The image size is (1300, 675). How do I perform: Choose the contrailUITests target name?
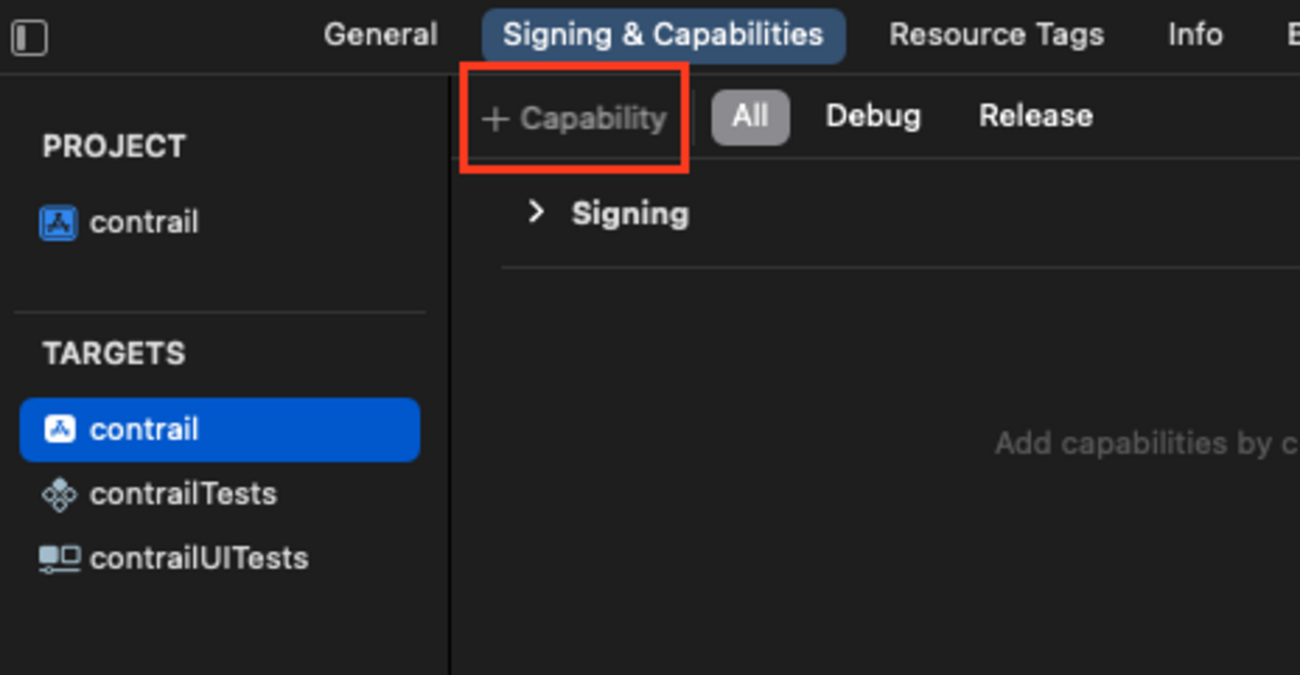[x=199, y=558]
